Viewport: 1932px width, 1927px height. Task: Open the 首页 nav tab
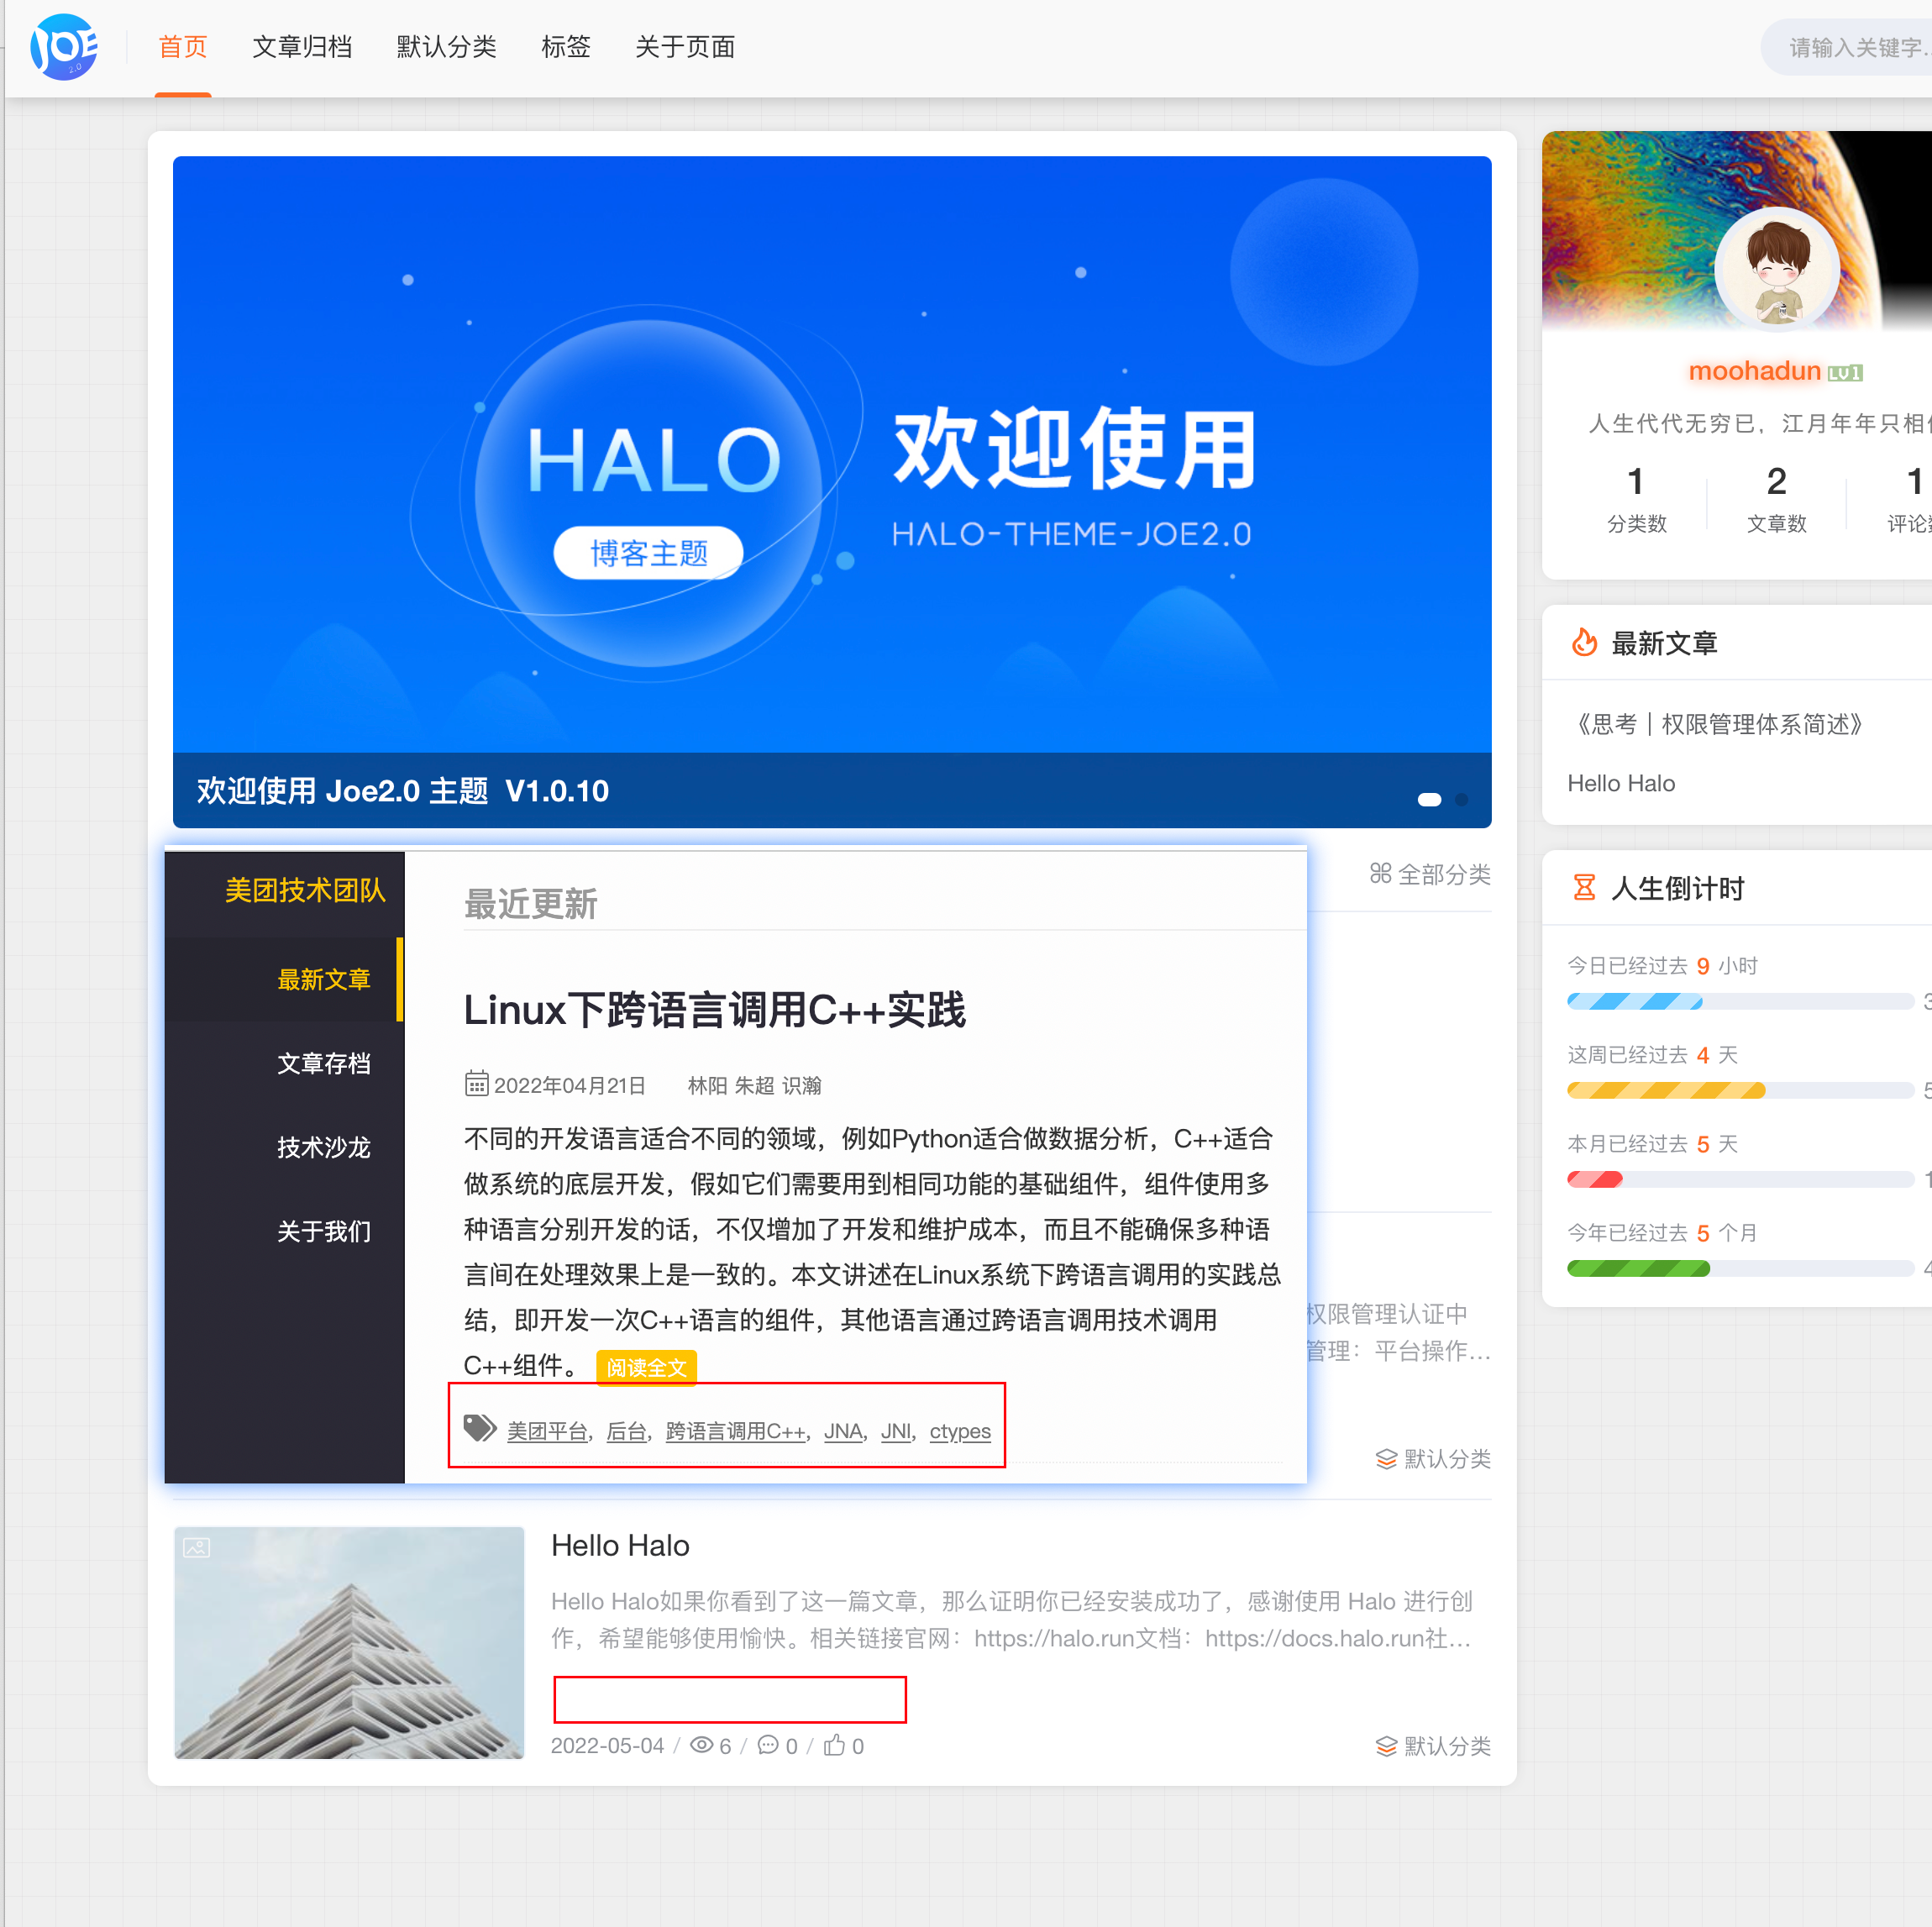coord(183,47)
